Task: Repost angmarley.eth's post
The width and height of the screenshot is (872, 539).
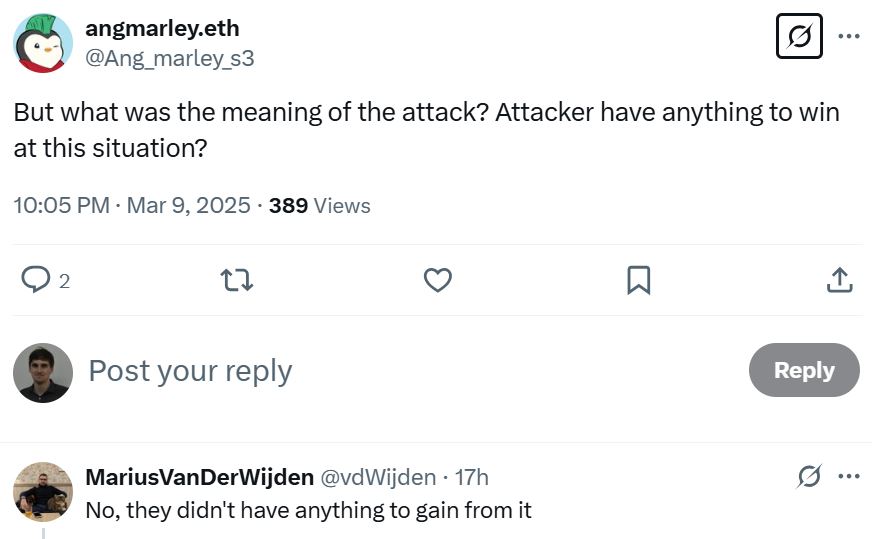Action: click(x=237, y=280)
